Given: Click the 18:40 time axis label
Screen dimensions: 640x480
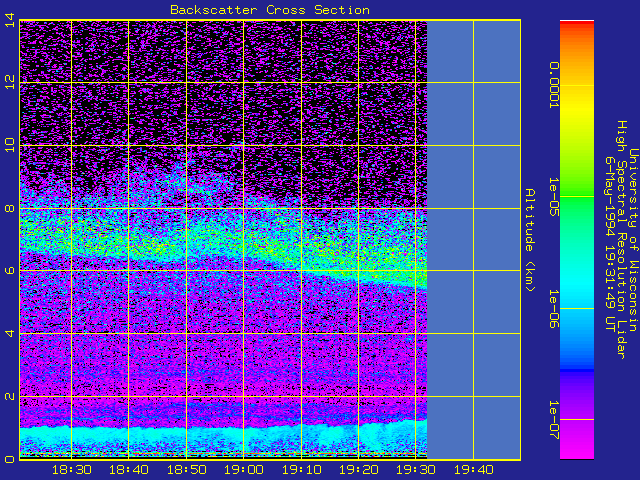Looking at the screenshot, I should click(x=129, y=470).
